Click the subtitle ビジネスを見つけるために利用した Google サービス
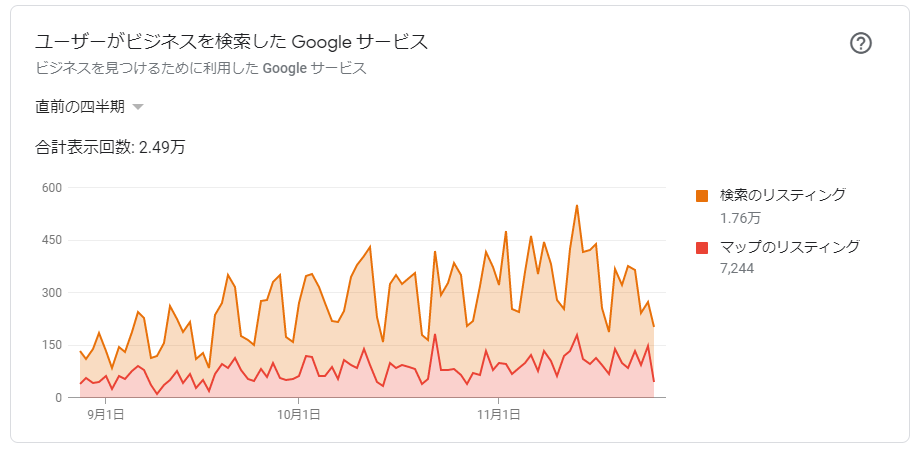Screen dimensions: 920x449 point(201,68)
